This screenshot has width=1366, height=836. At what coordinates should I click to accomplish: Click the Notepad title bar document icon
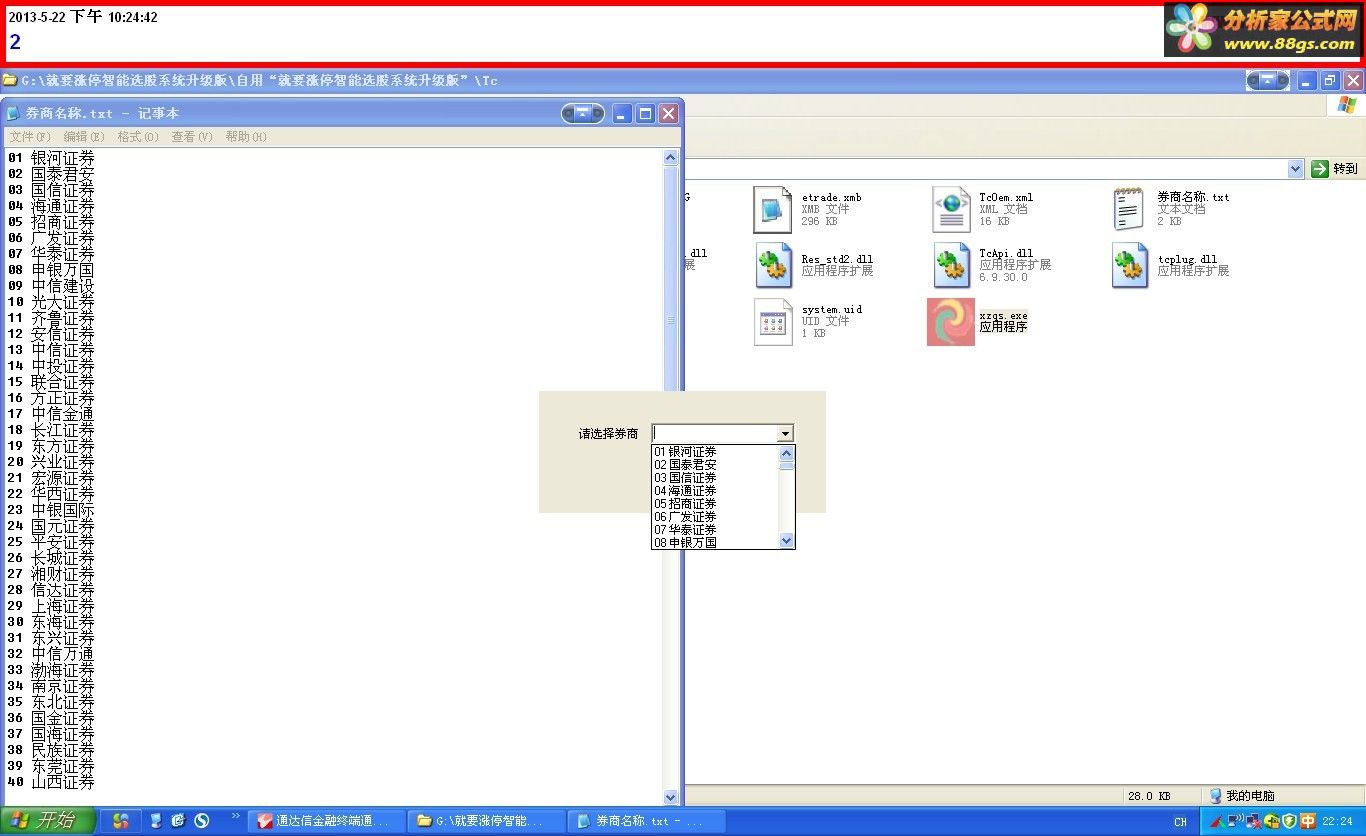click(14, 113)
